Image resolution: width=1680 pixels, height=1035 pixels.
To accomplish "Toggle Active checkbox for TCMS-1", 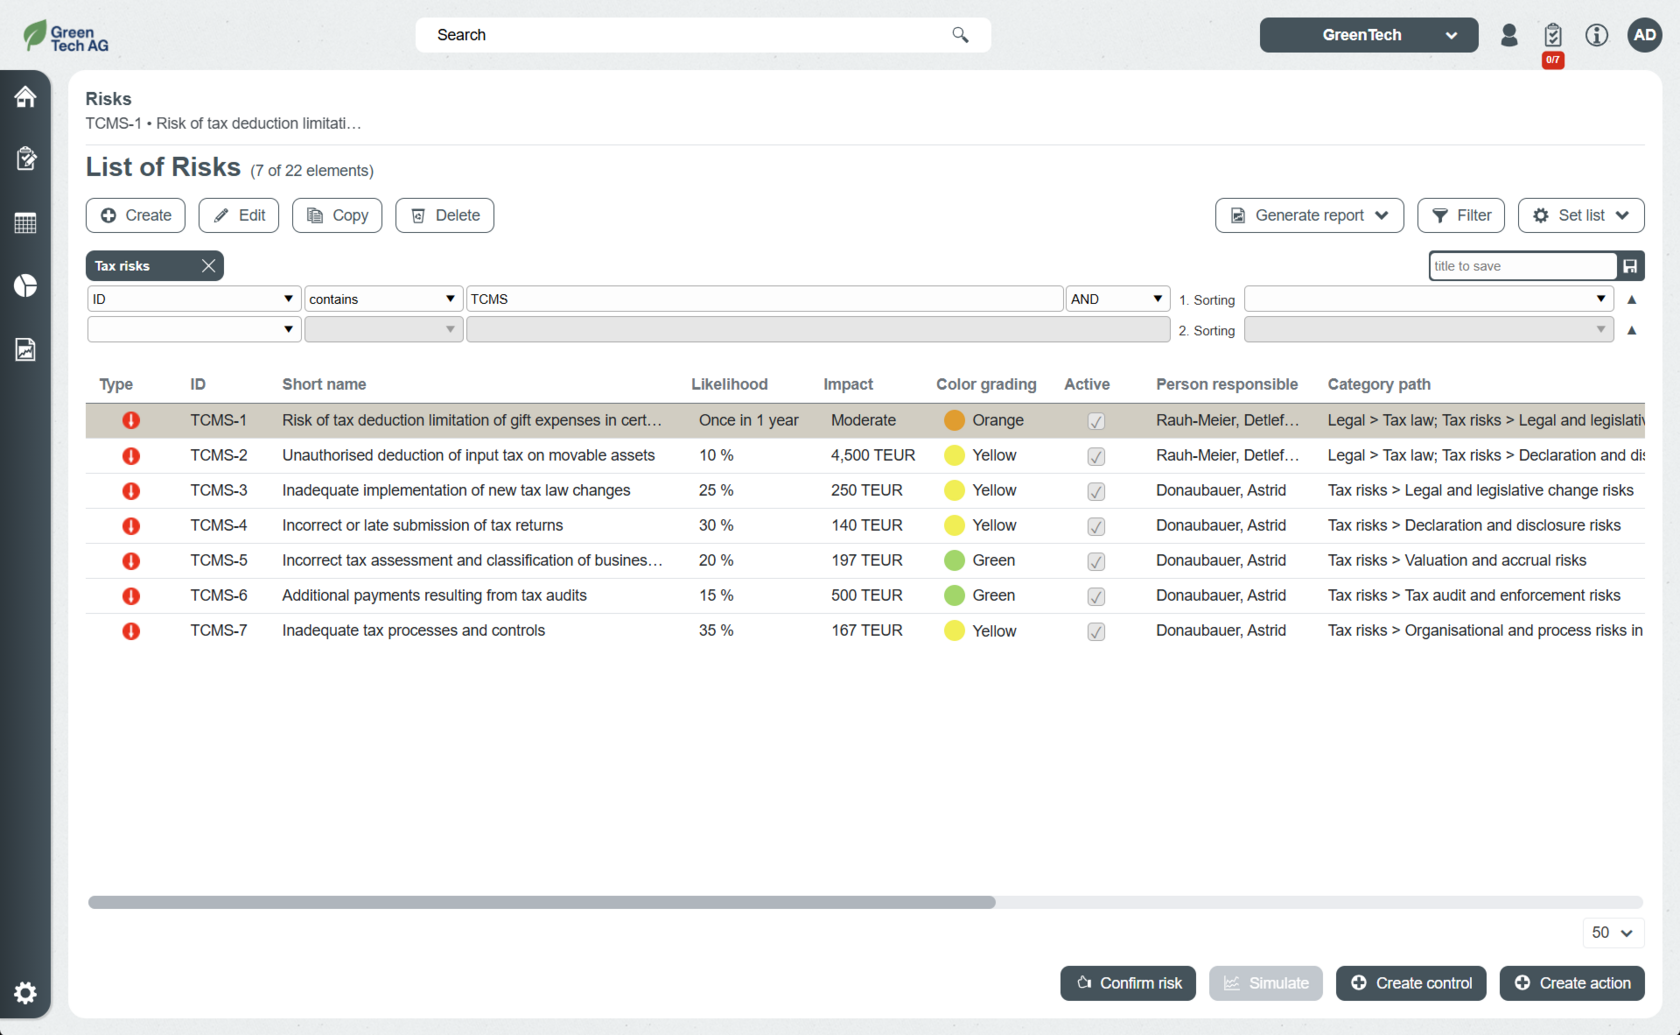I will tap(1096, 421).
